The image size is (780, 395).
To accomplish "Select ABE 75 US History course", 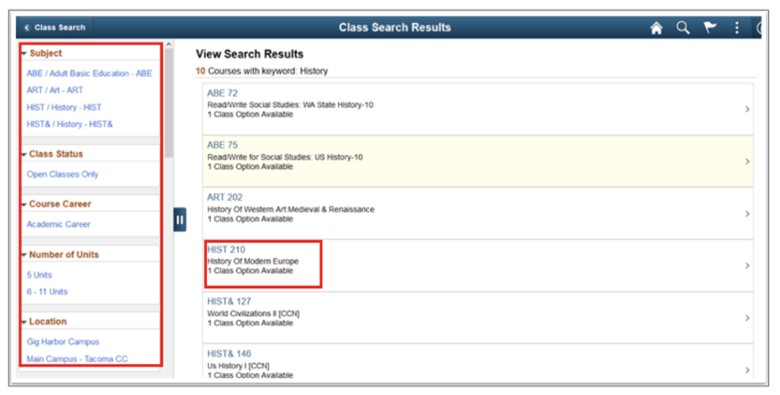I will click(x=478, y=162).
